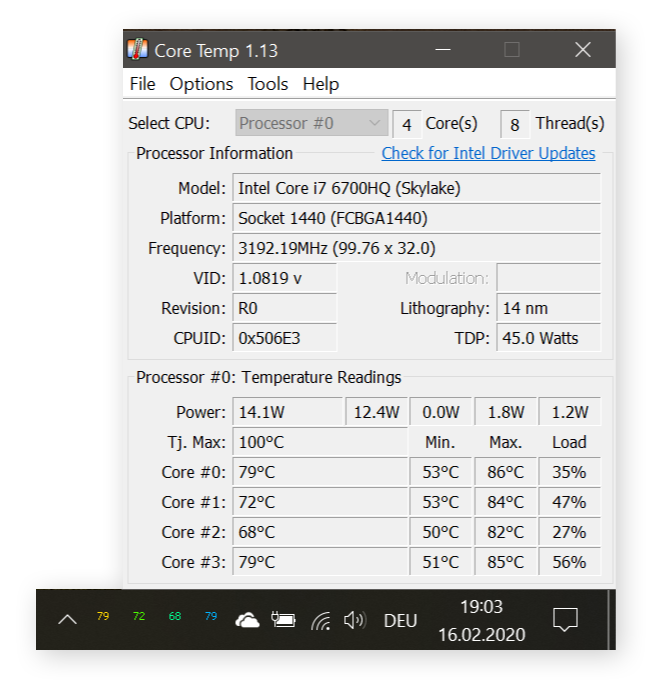Minimize the Core Temp window

coord(443,49)
